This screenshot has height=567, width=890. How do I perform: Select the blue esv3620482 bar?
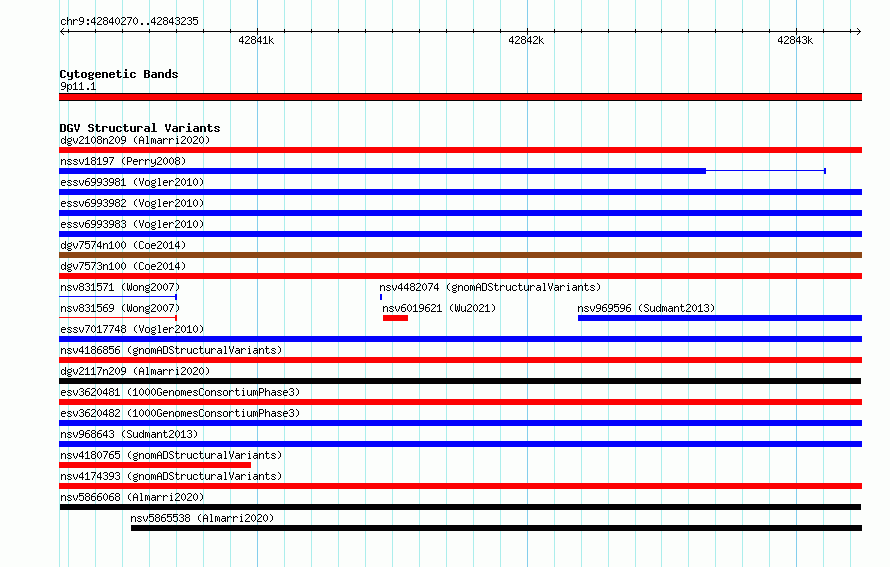pyautogui.click(x=460, y=423)
